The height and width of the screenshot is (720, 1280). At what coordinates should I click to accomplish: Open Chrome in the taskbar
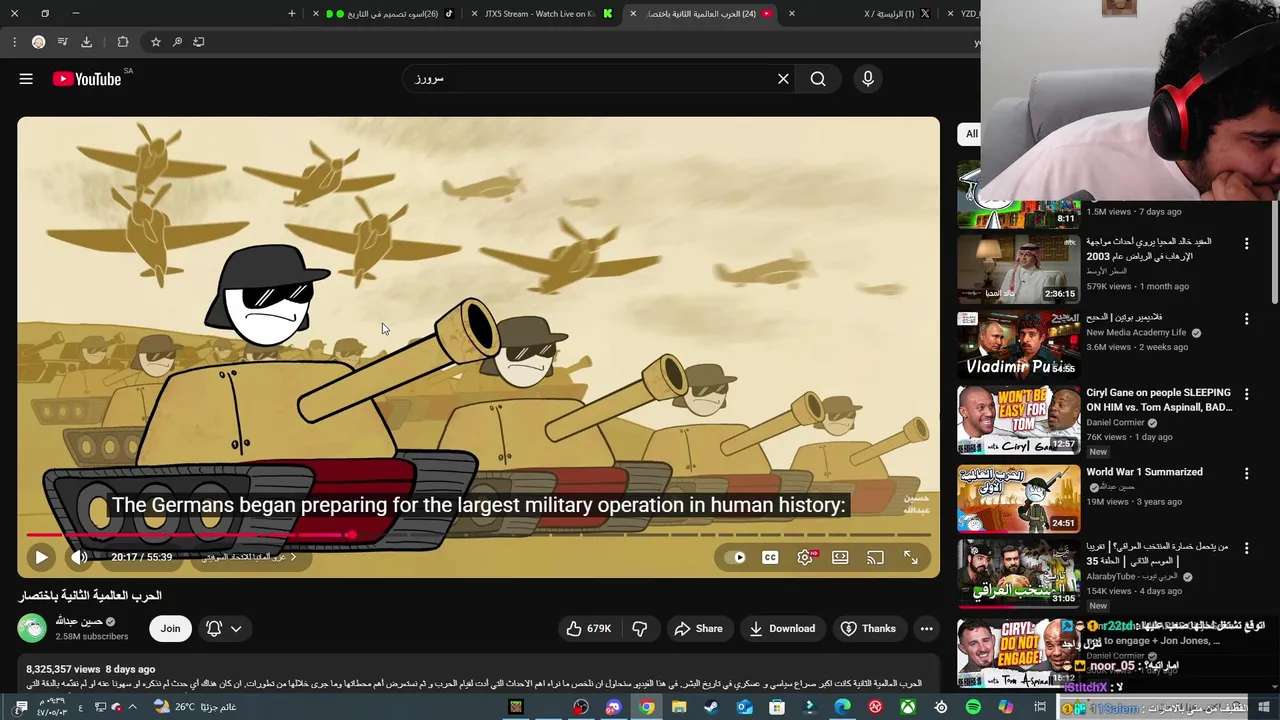[647, 707]
